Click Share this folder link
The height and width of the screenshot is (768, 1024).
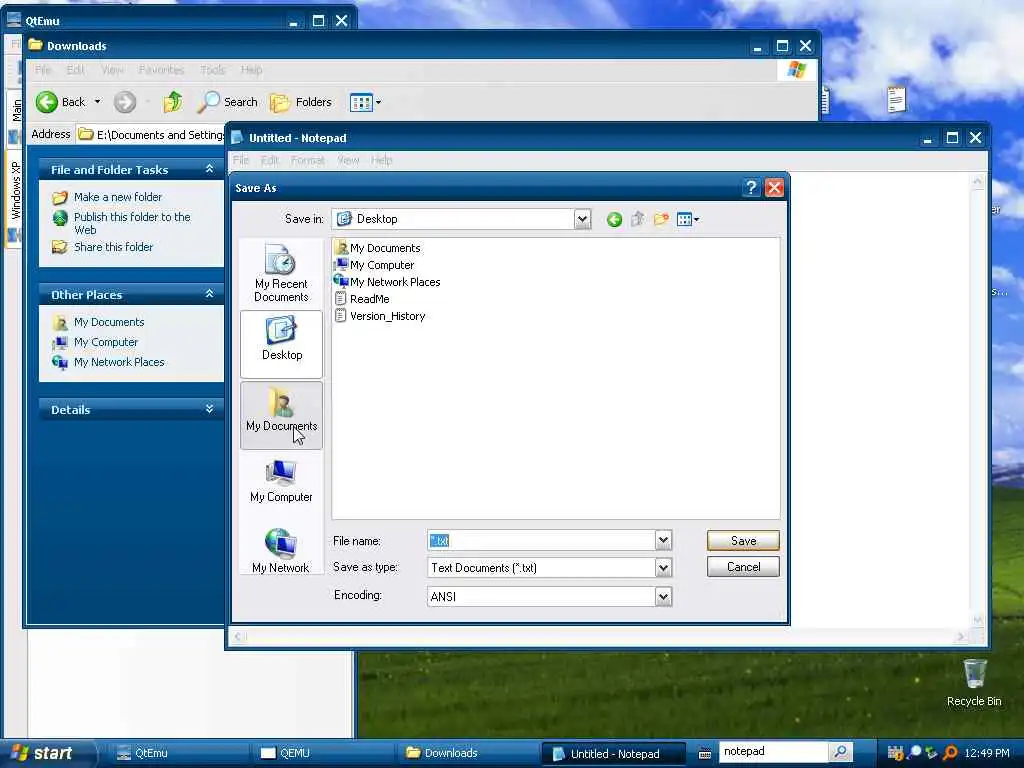(x=113, y=247)
